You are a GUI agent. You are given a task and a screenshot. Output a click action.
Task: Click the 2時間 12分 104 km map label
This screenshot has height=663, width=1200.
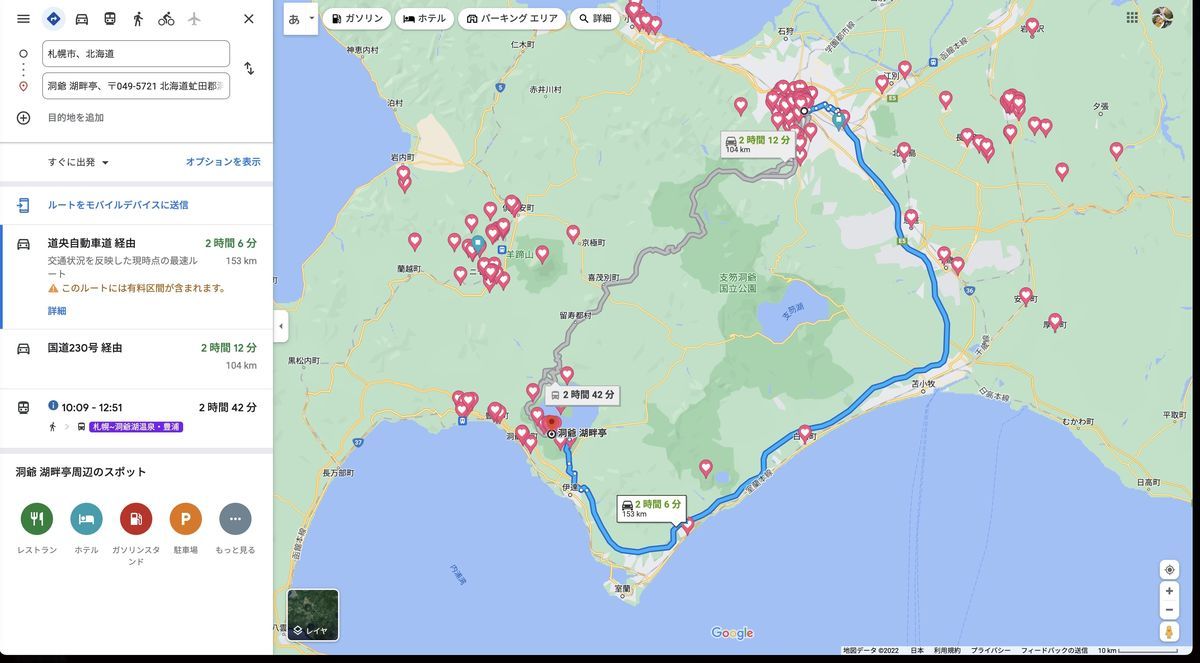[758, 144]
